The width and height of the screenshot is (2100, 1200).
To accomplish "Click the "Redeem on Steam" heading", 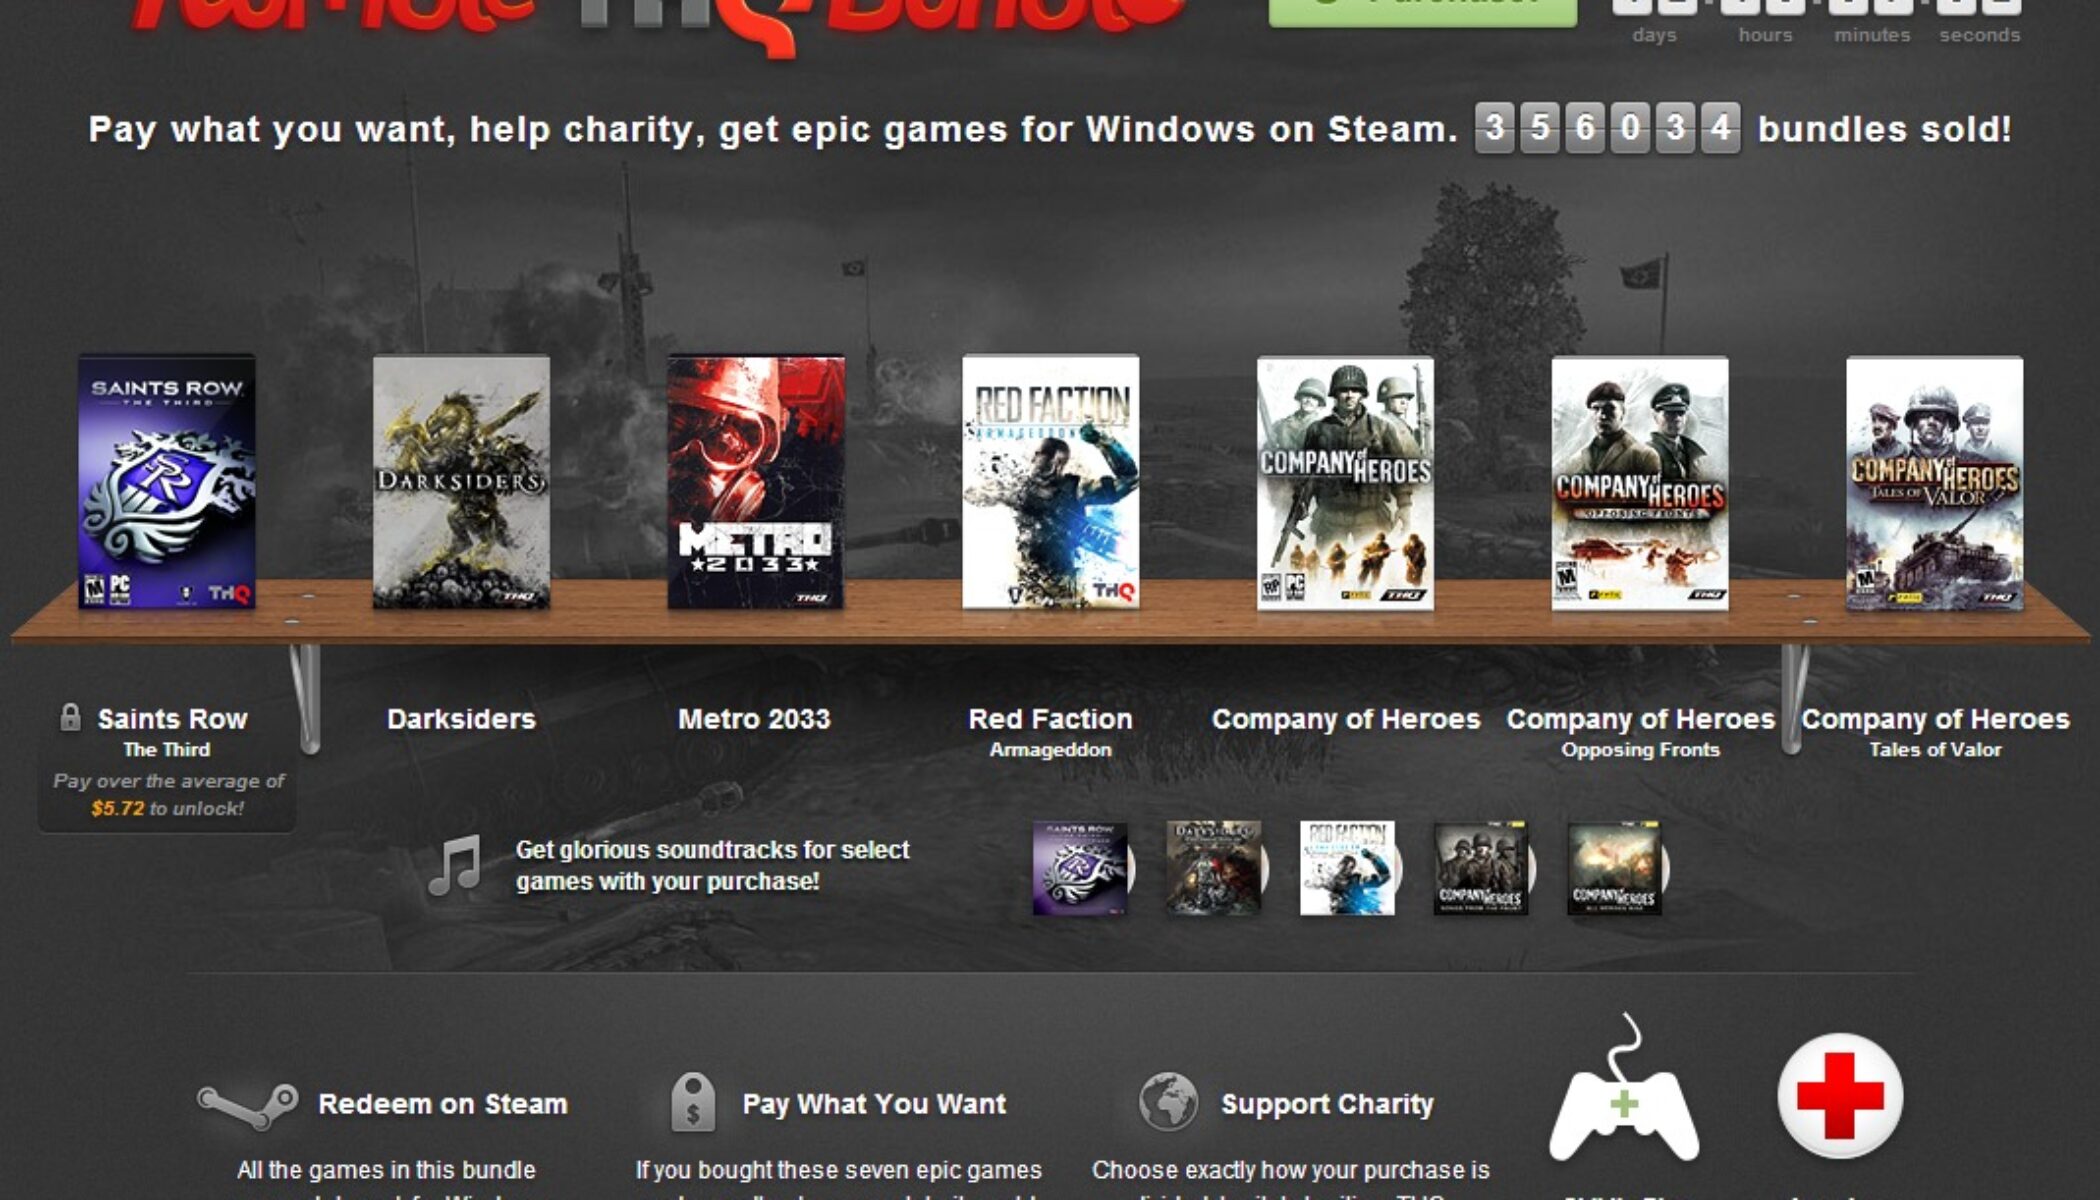I will 443,1104.
